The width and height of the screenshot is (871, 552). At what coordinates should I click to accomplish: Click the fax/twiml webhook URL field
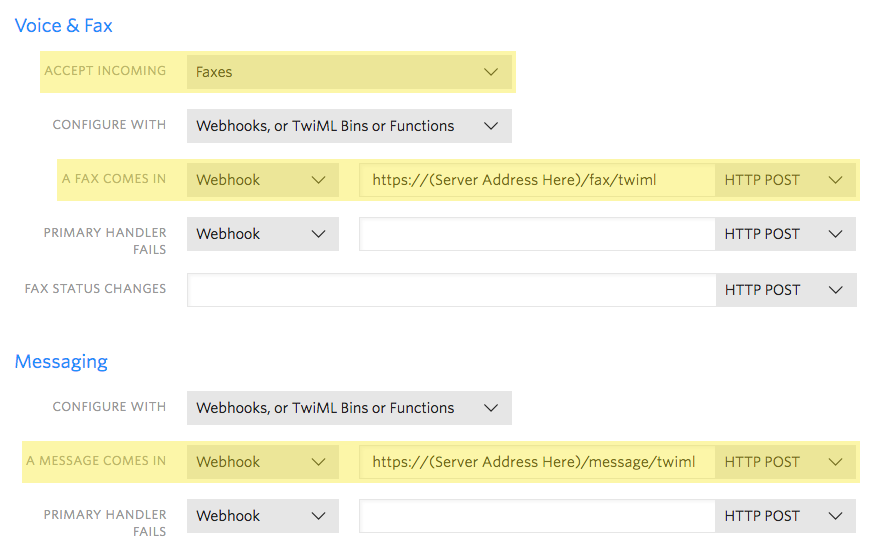click(537, 180)
